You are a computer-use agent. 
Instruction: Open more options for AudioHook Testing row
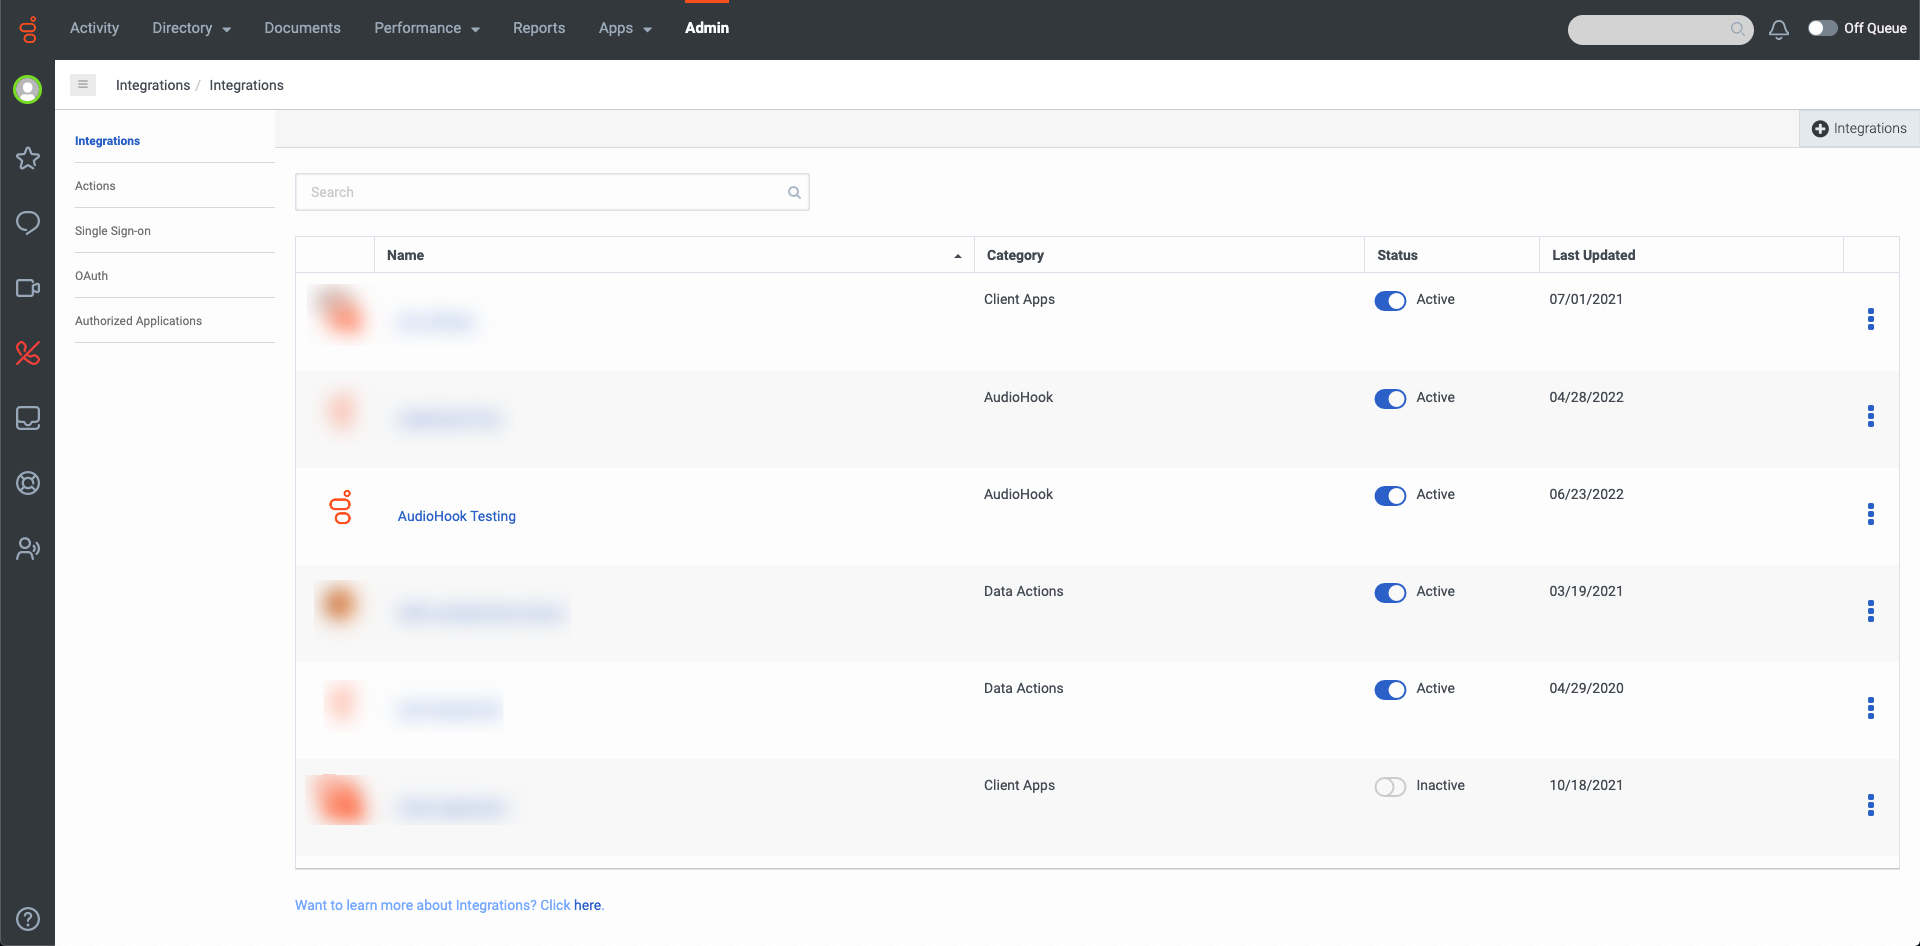point(1870,514)
